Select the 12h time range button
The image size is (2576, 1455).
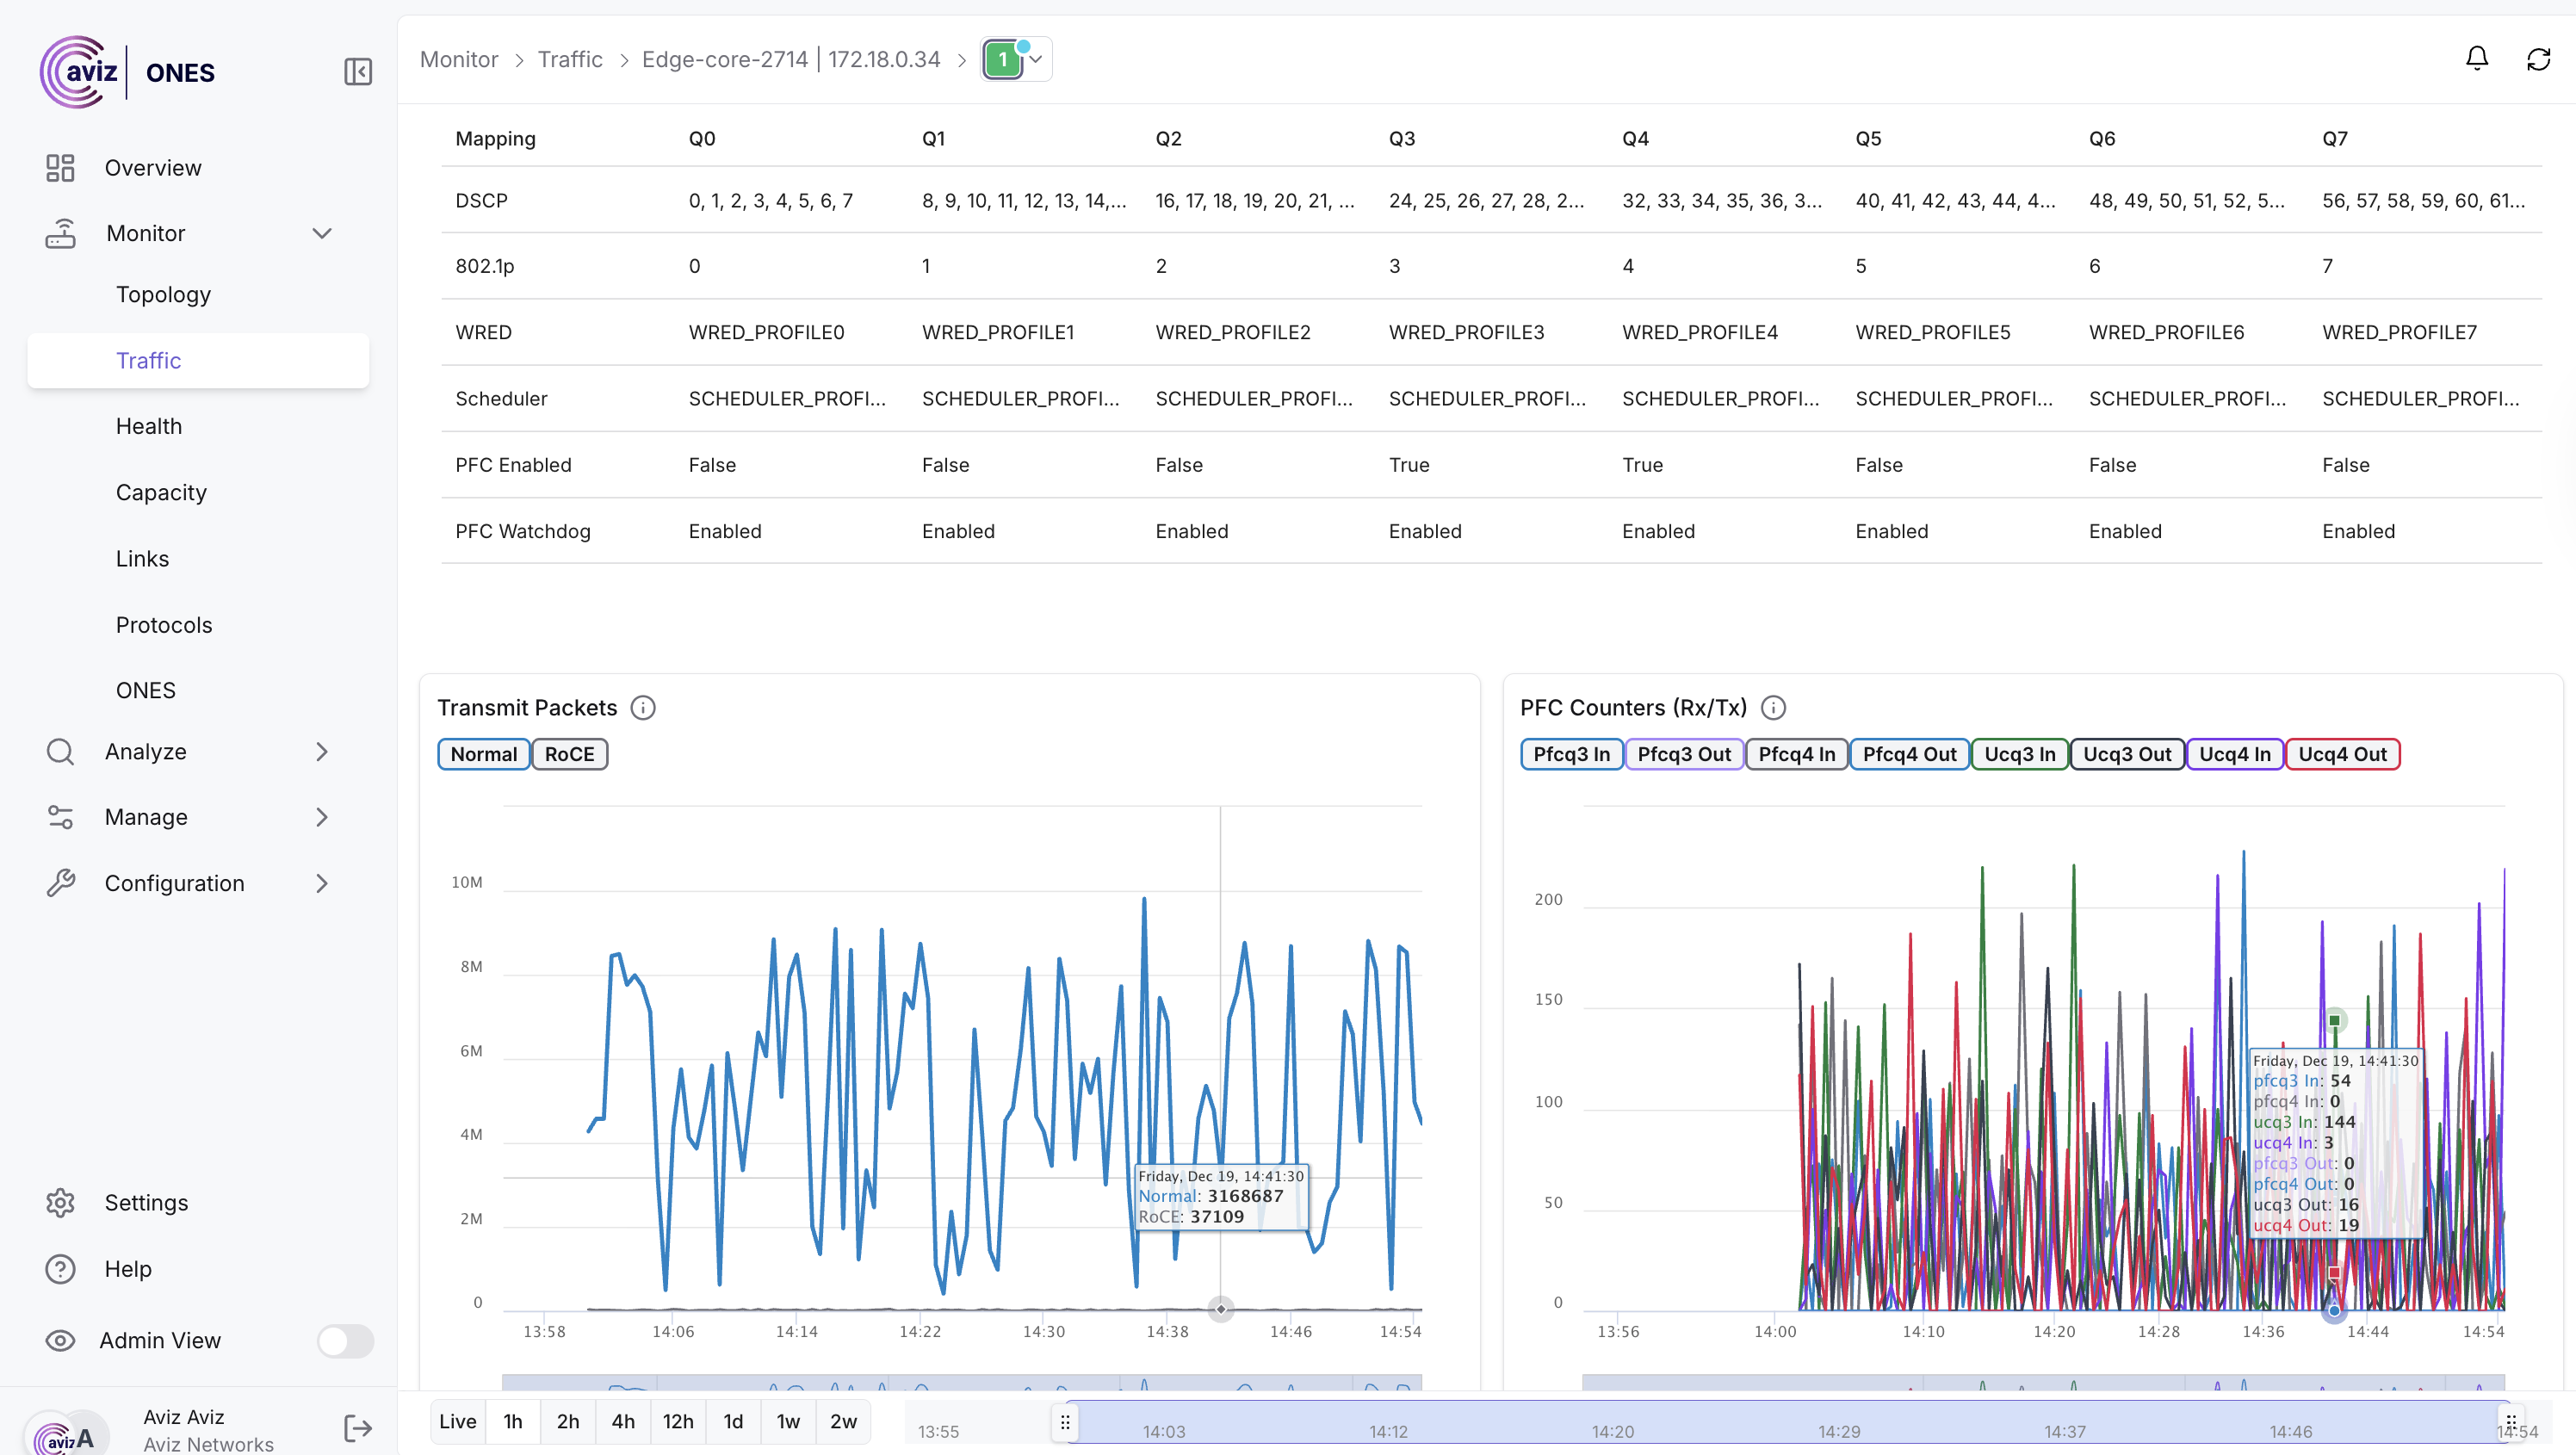(677, 1421)
